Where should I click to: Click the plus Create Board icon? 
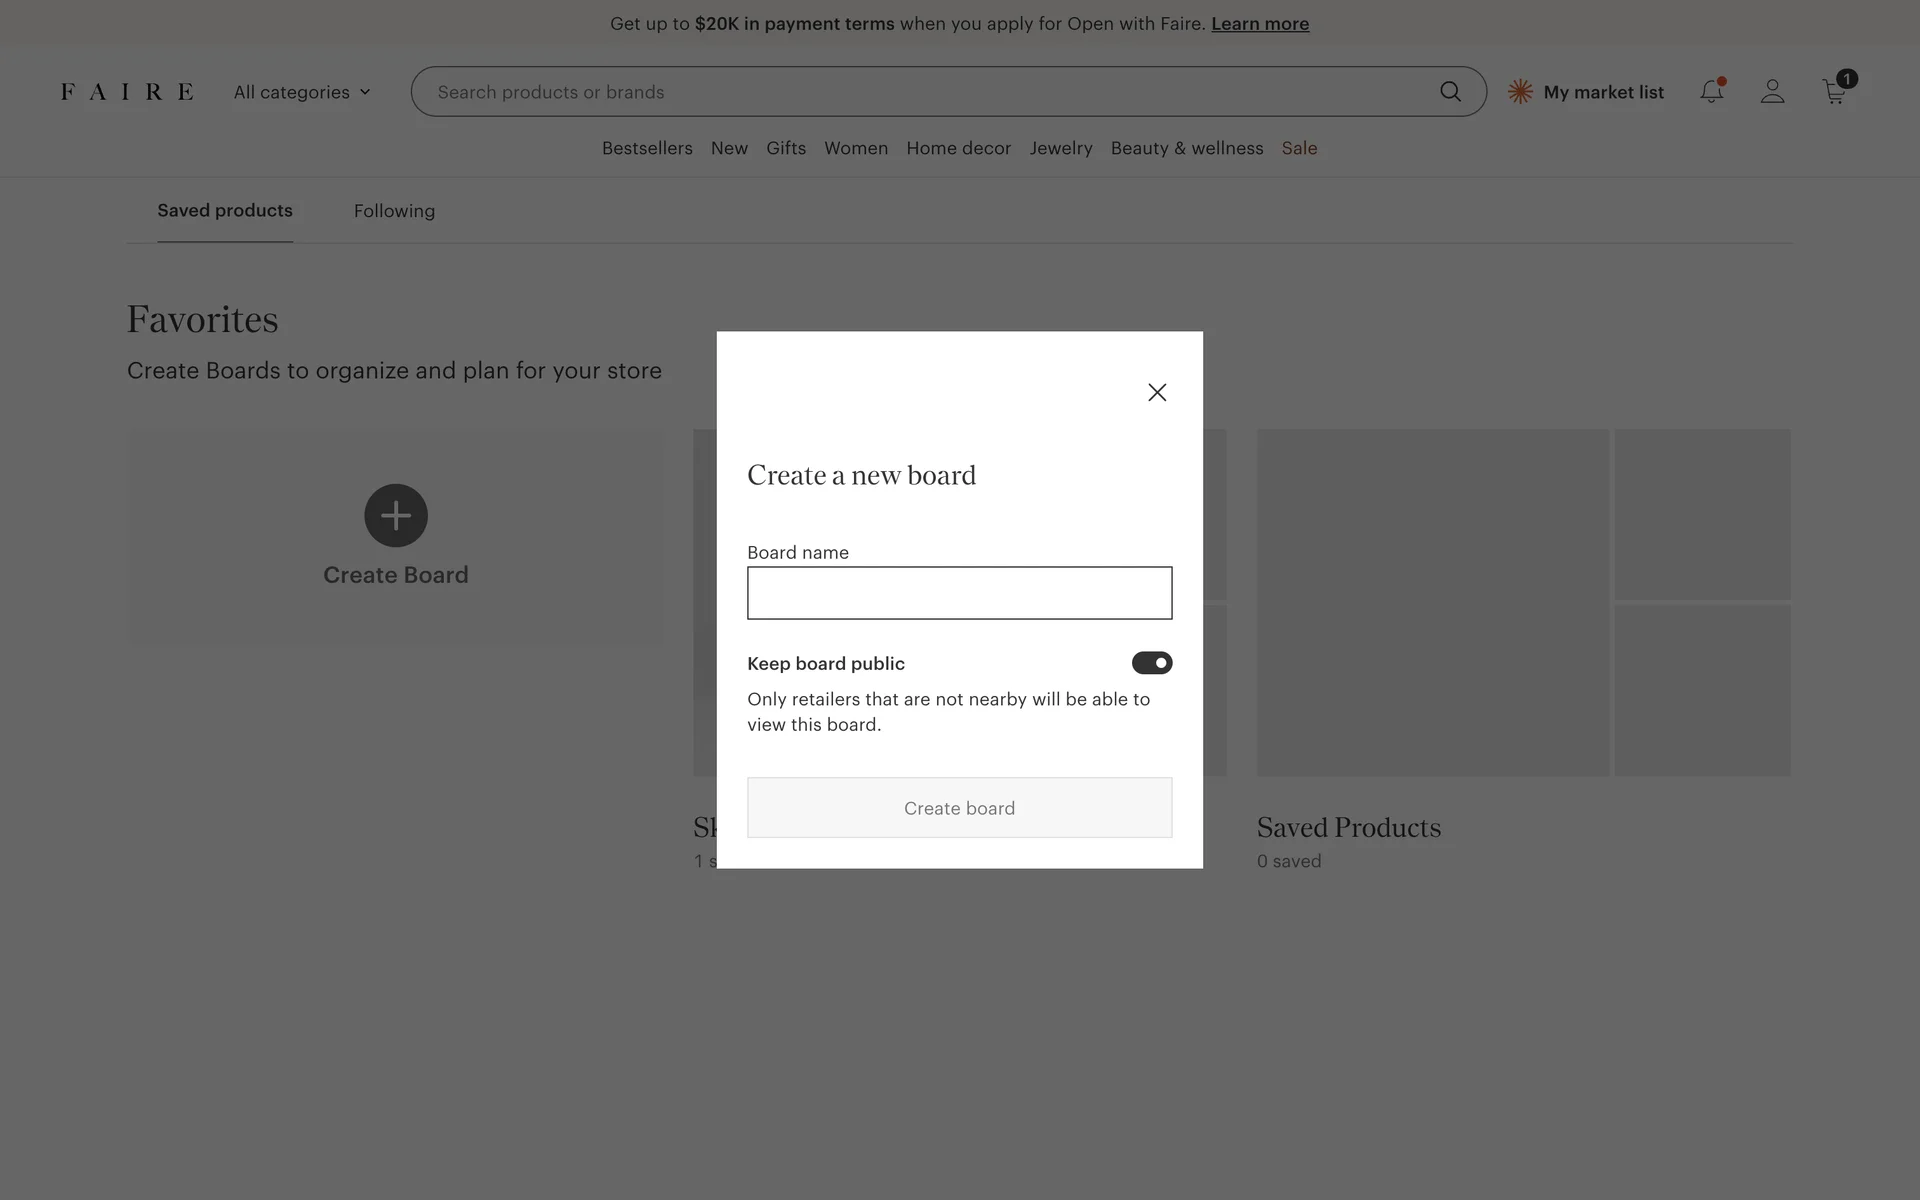396,516
